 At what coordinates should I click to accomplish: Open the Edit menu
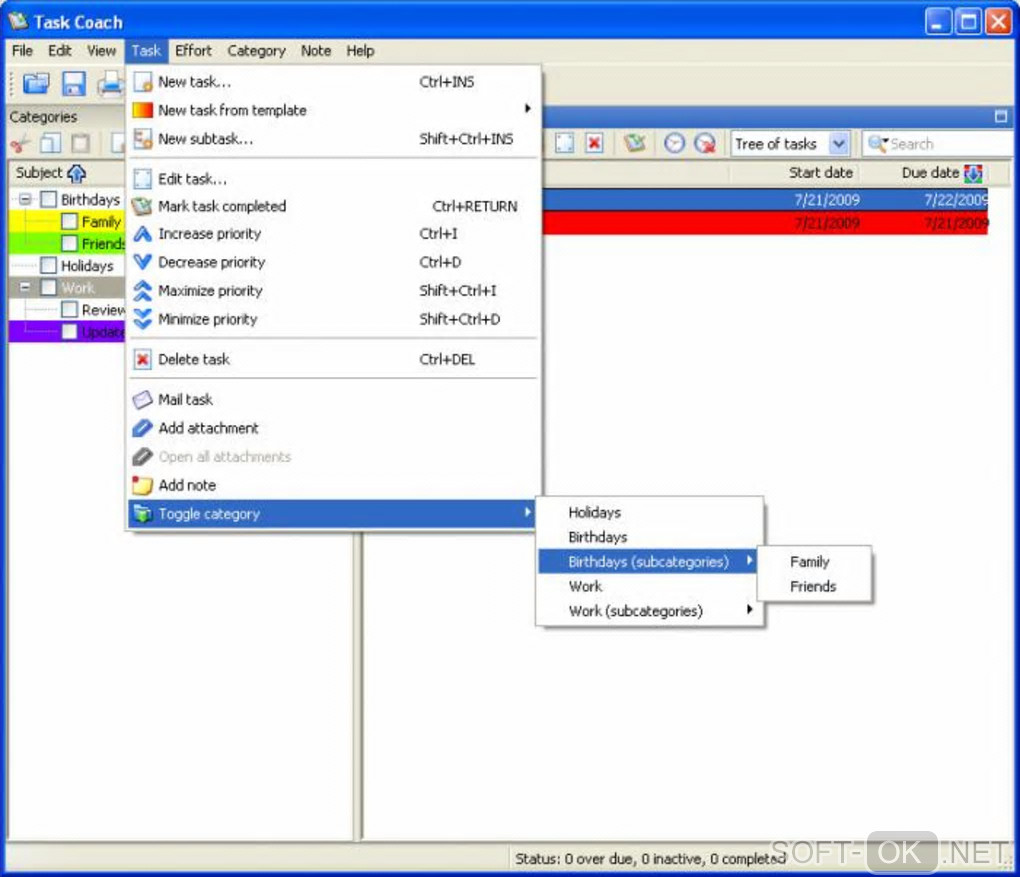(x=60, y=51)
